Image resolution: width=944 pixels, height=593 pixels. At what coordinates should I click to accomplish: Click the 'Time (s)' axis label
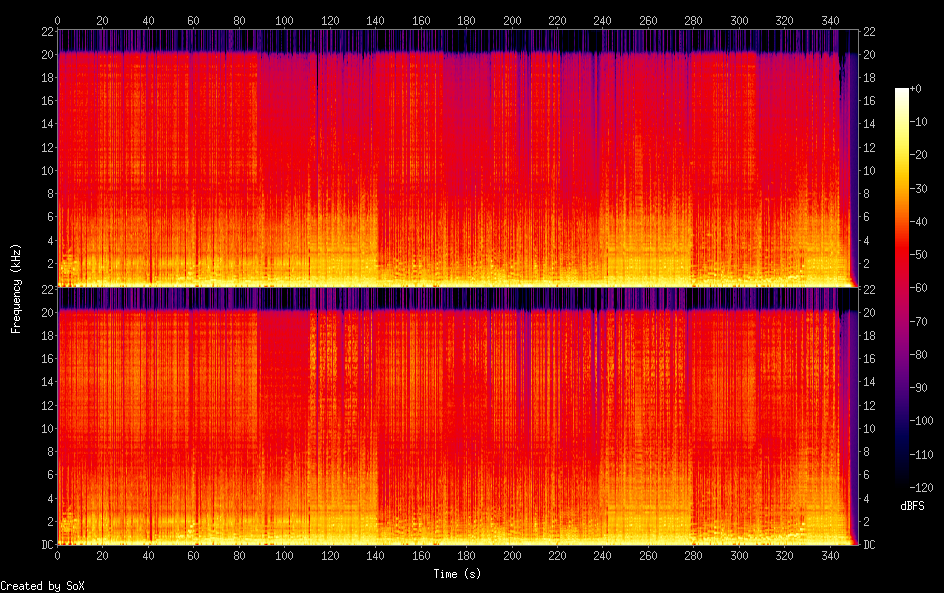coord(459,574)
